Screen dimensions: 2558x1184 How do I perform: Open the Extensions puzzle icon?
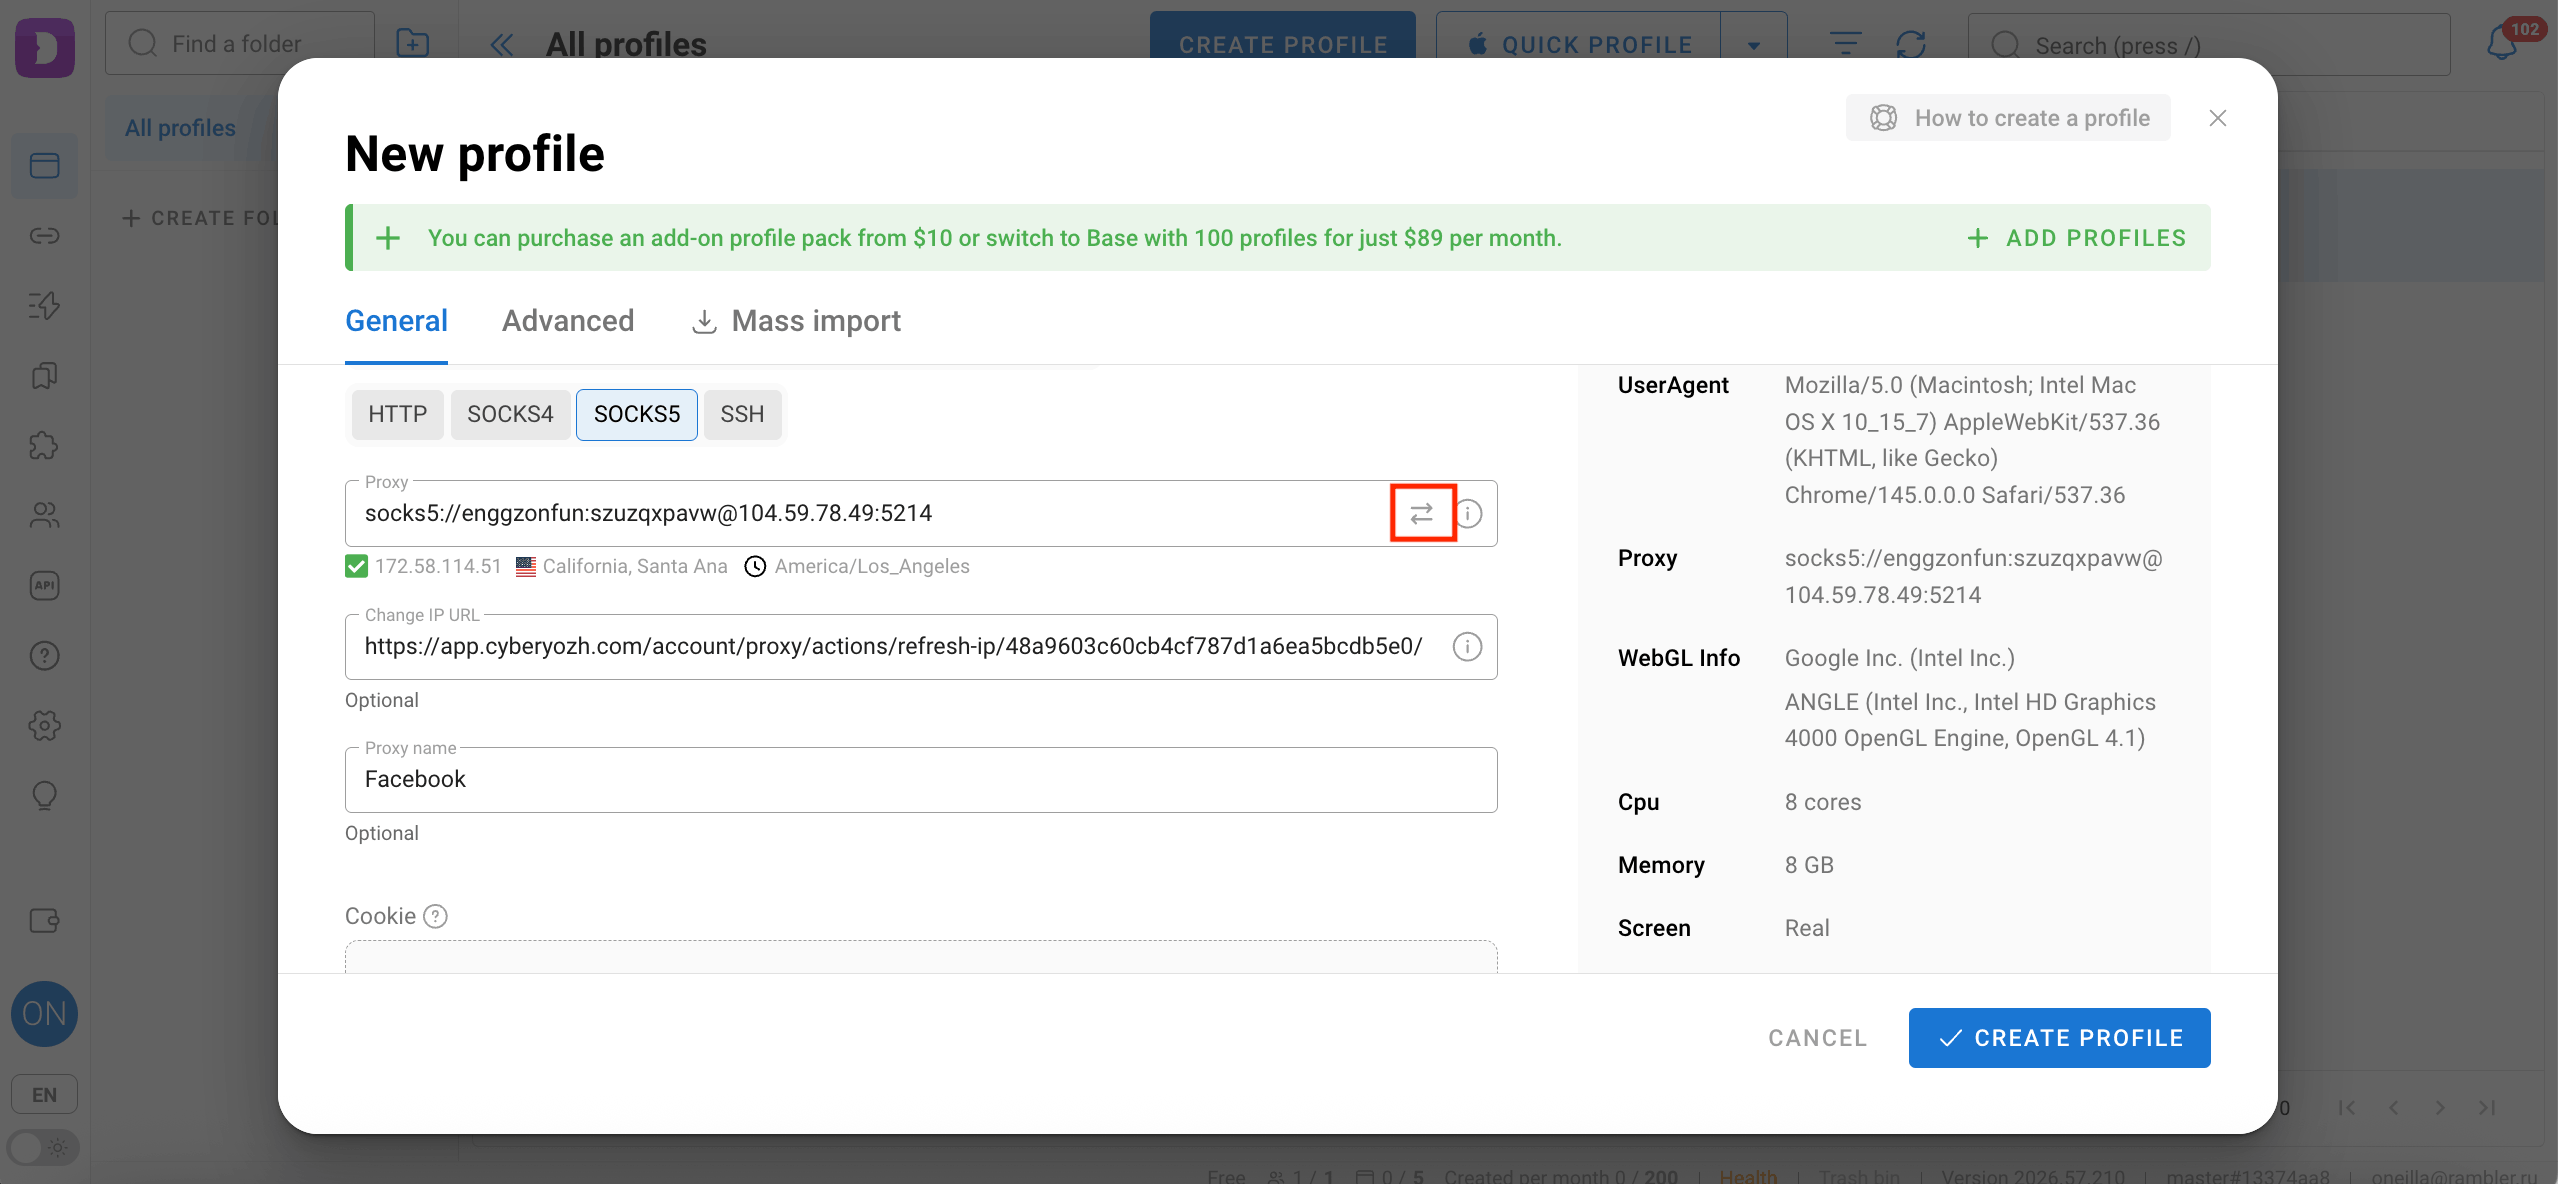coord(44,446)
